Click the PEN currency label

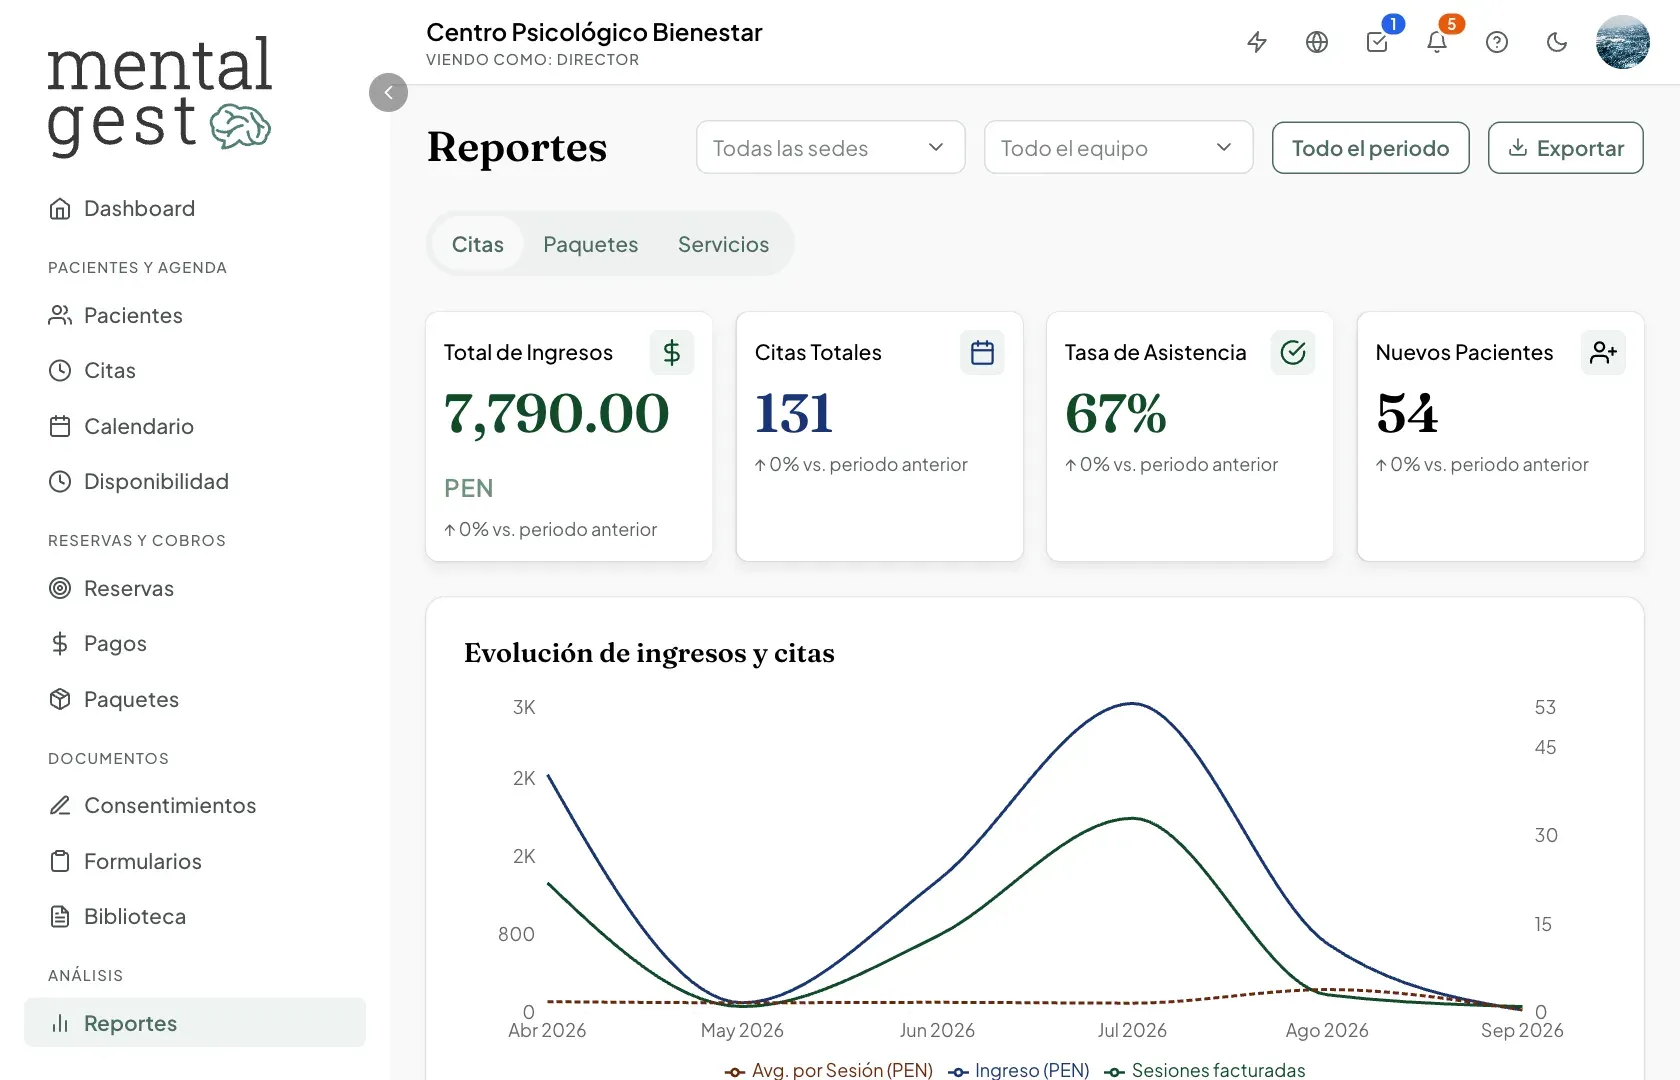[468, 488]
